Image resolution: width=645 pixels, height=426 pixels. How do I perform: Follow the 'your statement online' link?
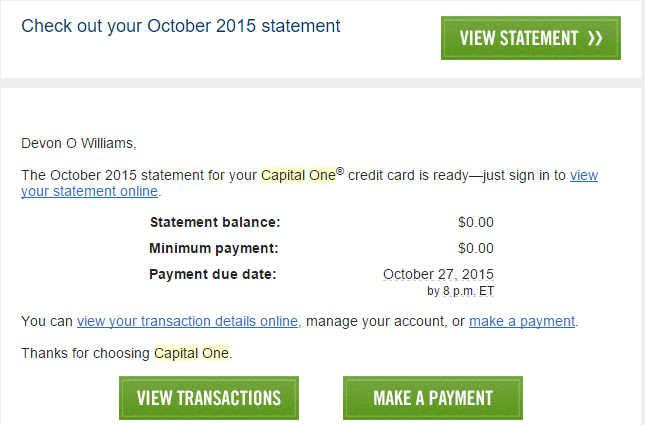pos(89,191)
